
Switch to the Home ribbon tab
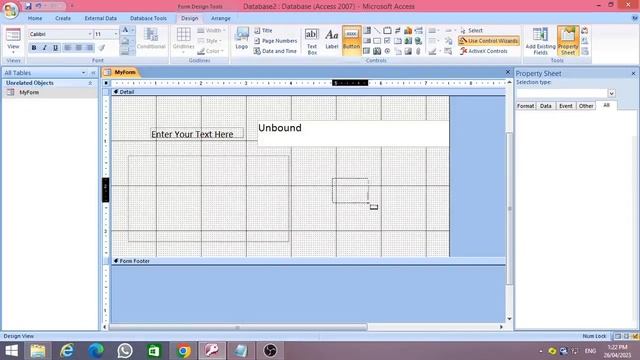[x=35, y=18]
